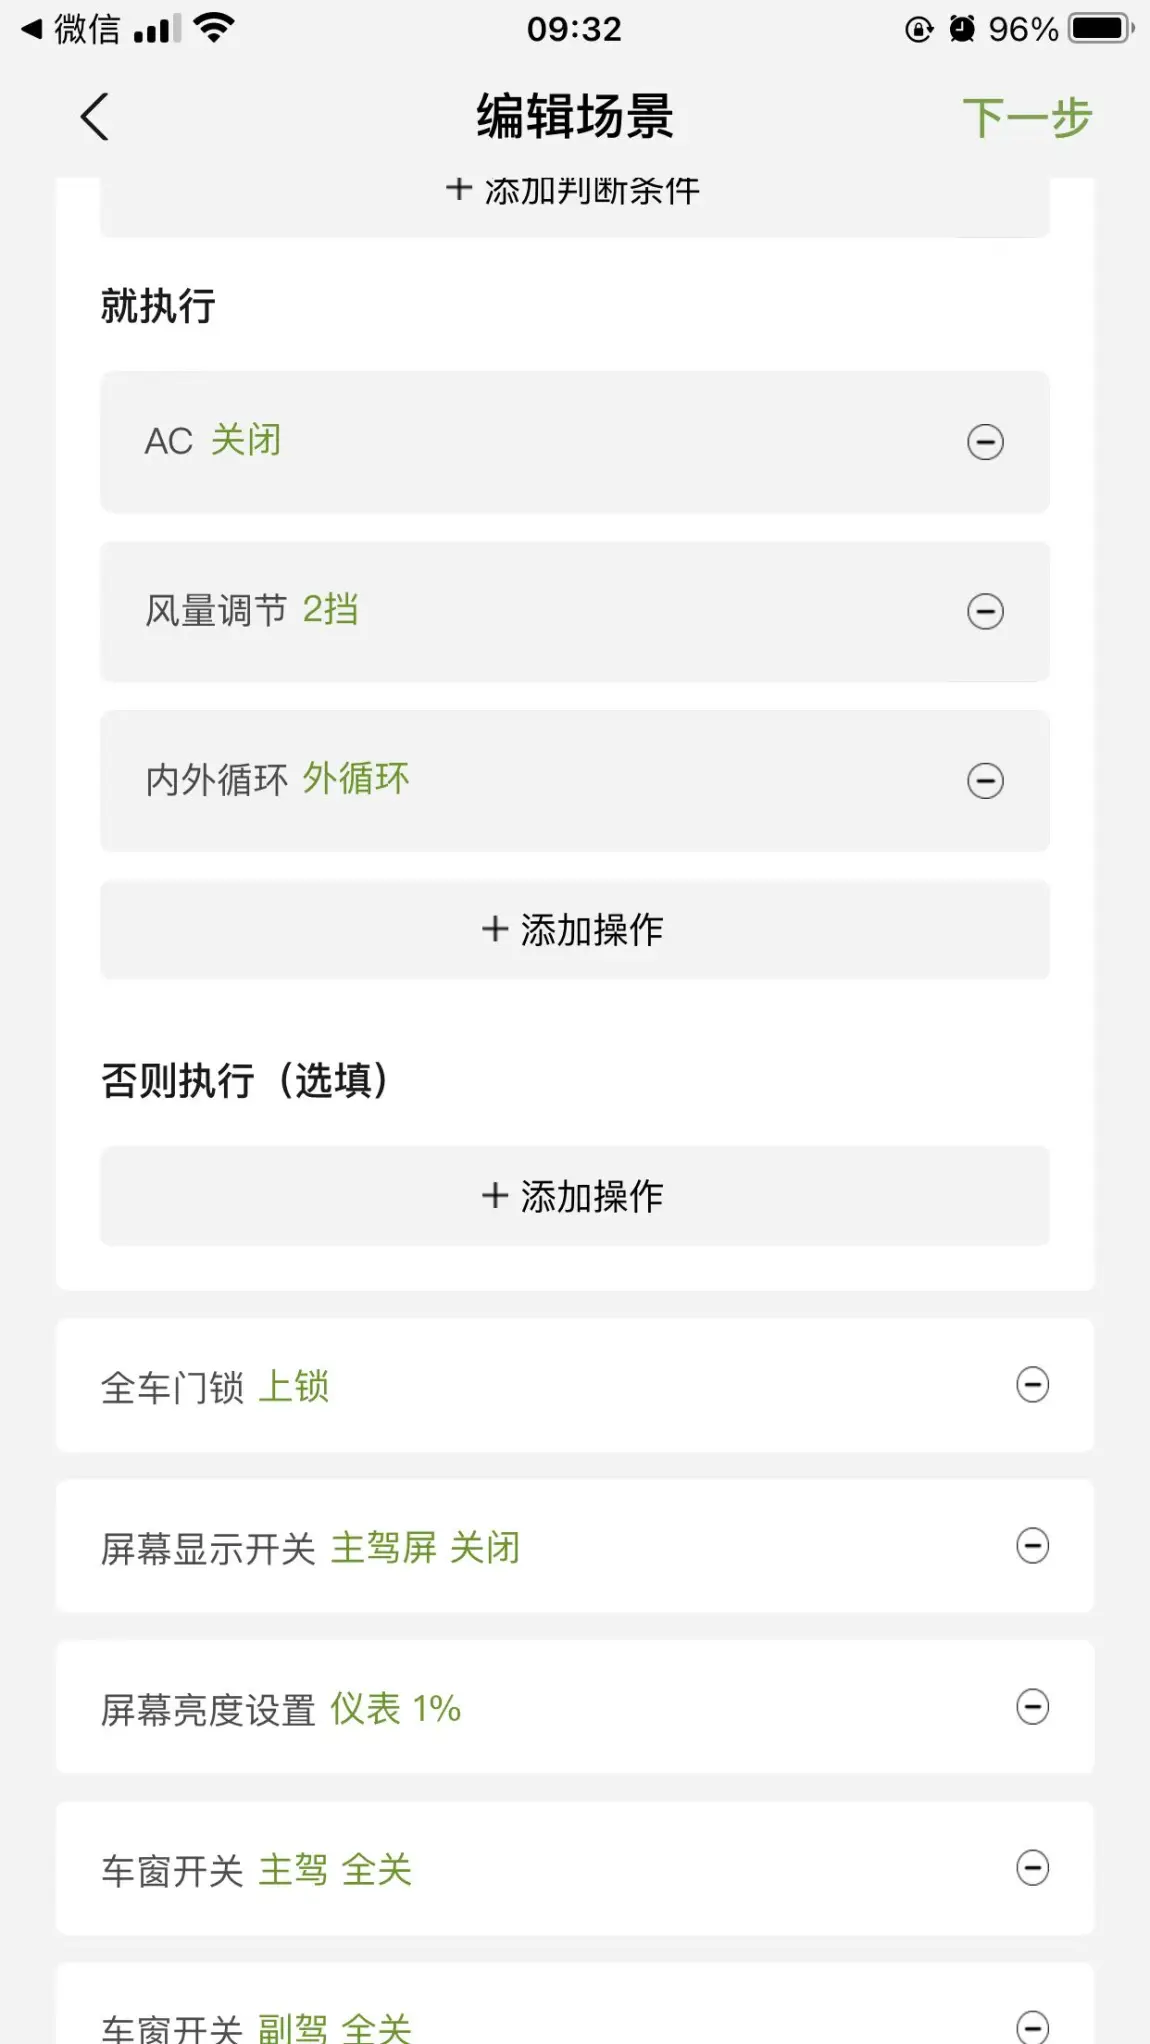Tap 下一步 to proceed
Screen dimensions: 1150x2044
[x=1026, y=118]
